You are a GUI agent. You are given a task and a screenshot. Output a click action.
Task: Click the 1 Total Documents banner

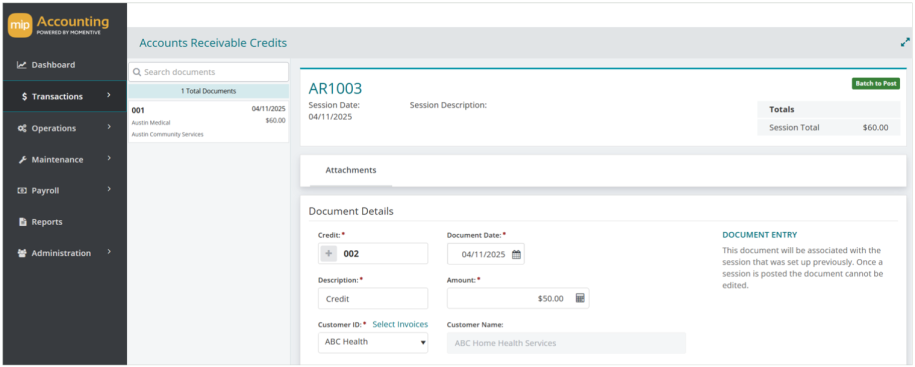click(208, 91)
